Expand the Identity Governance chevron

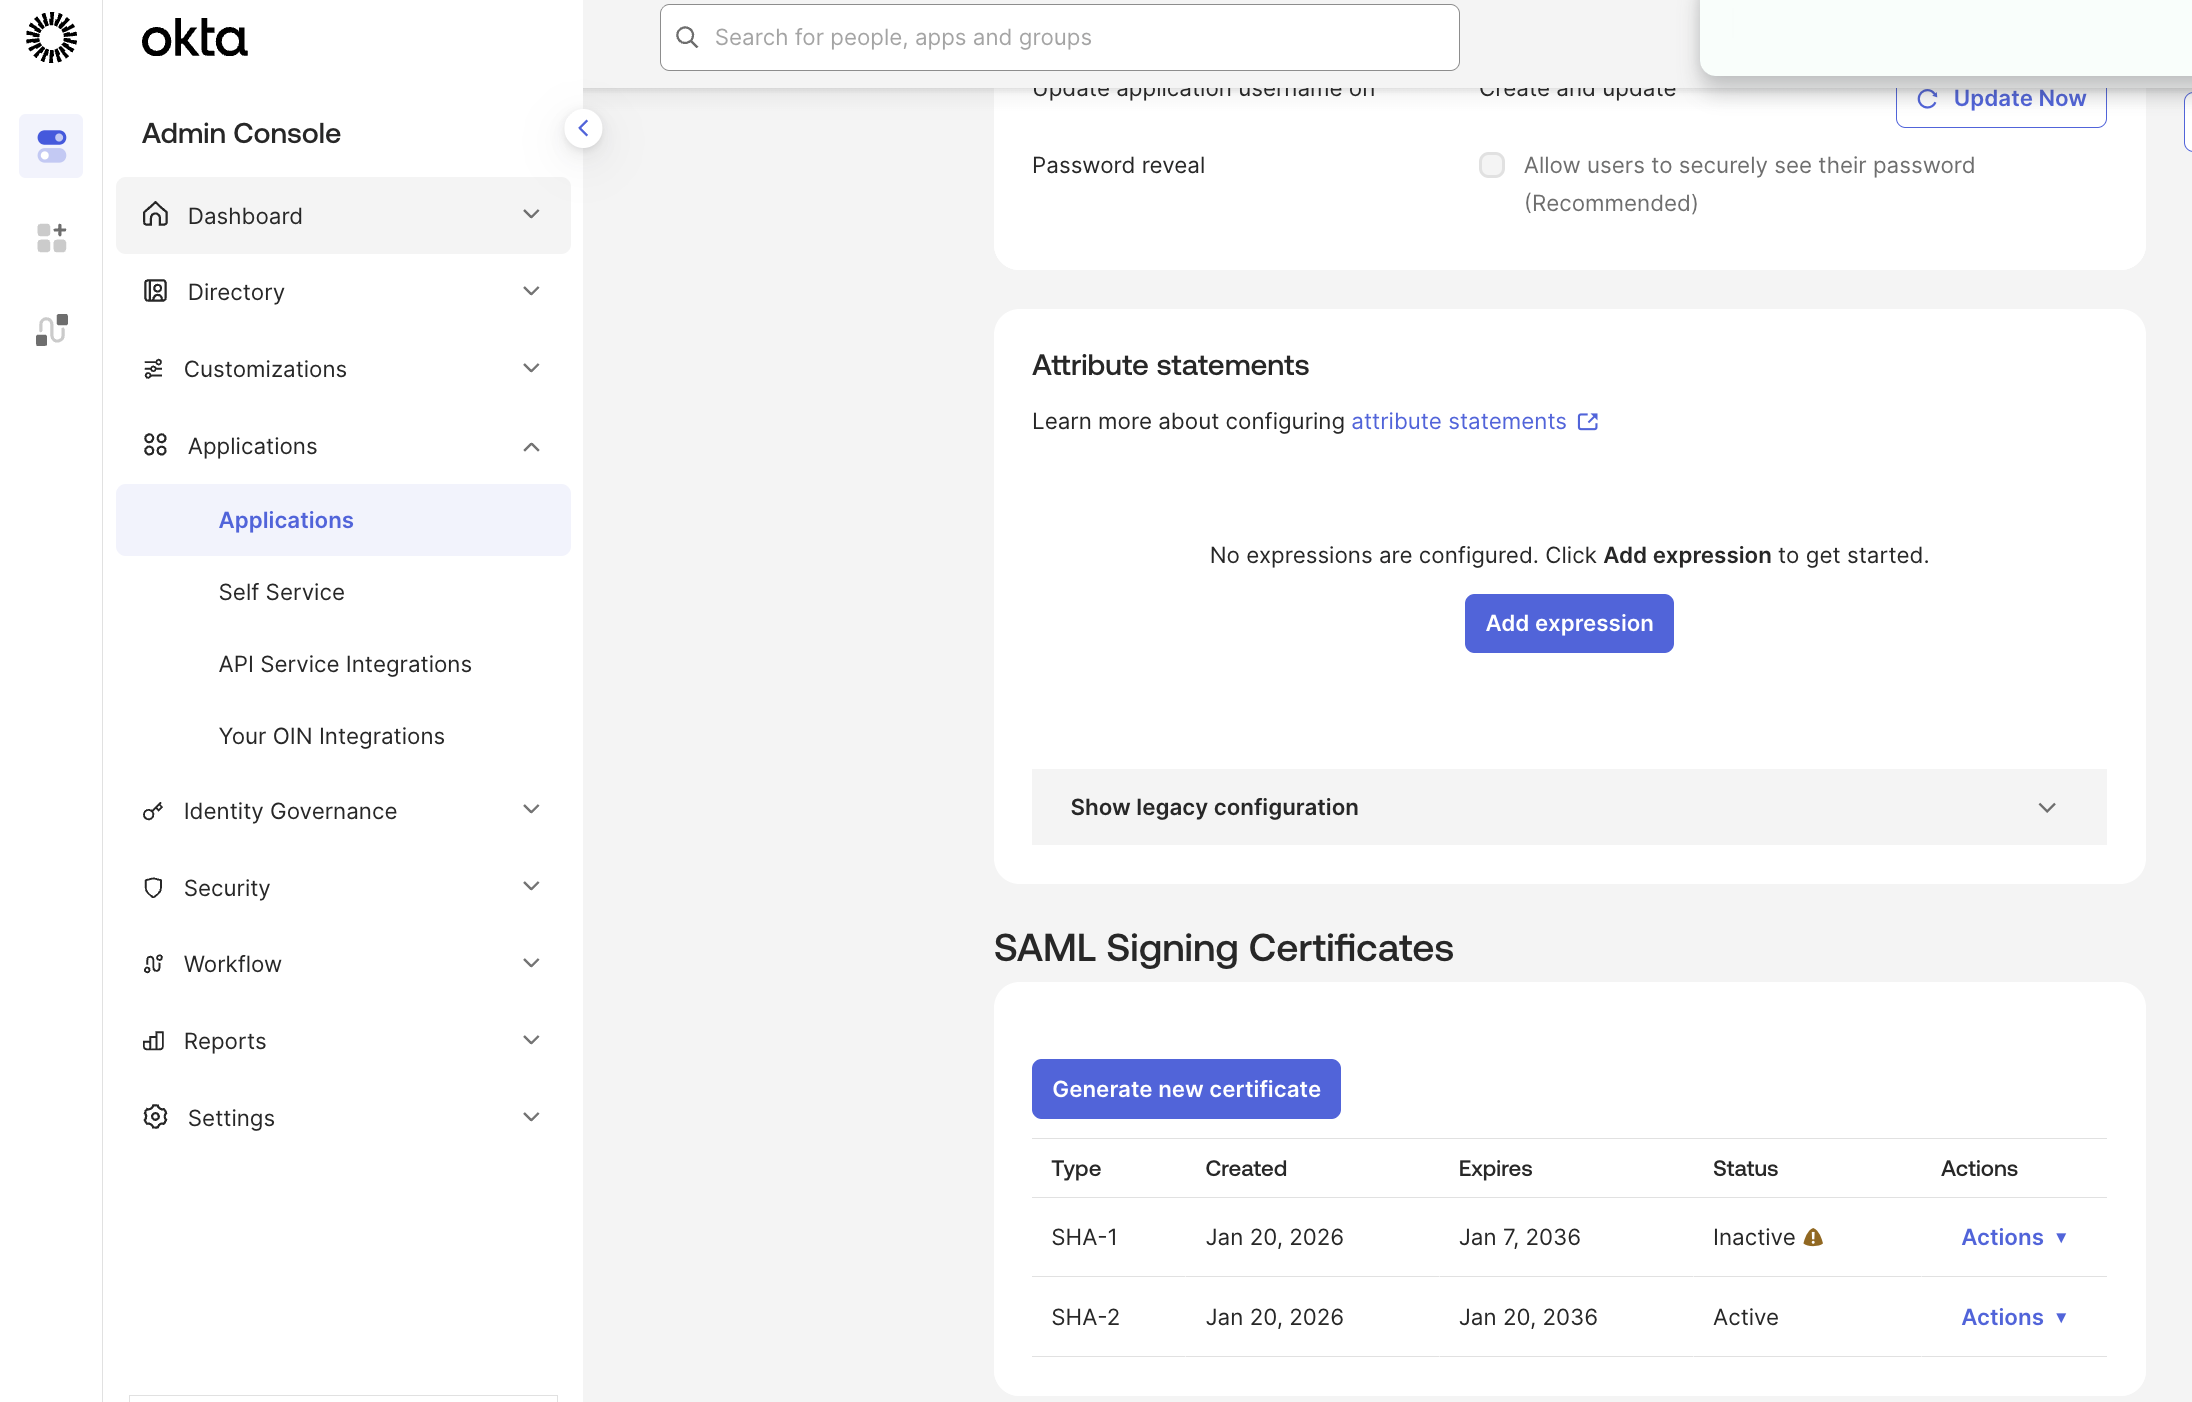pos(531,809)
